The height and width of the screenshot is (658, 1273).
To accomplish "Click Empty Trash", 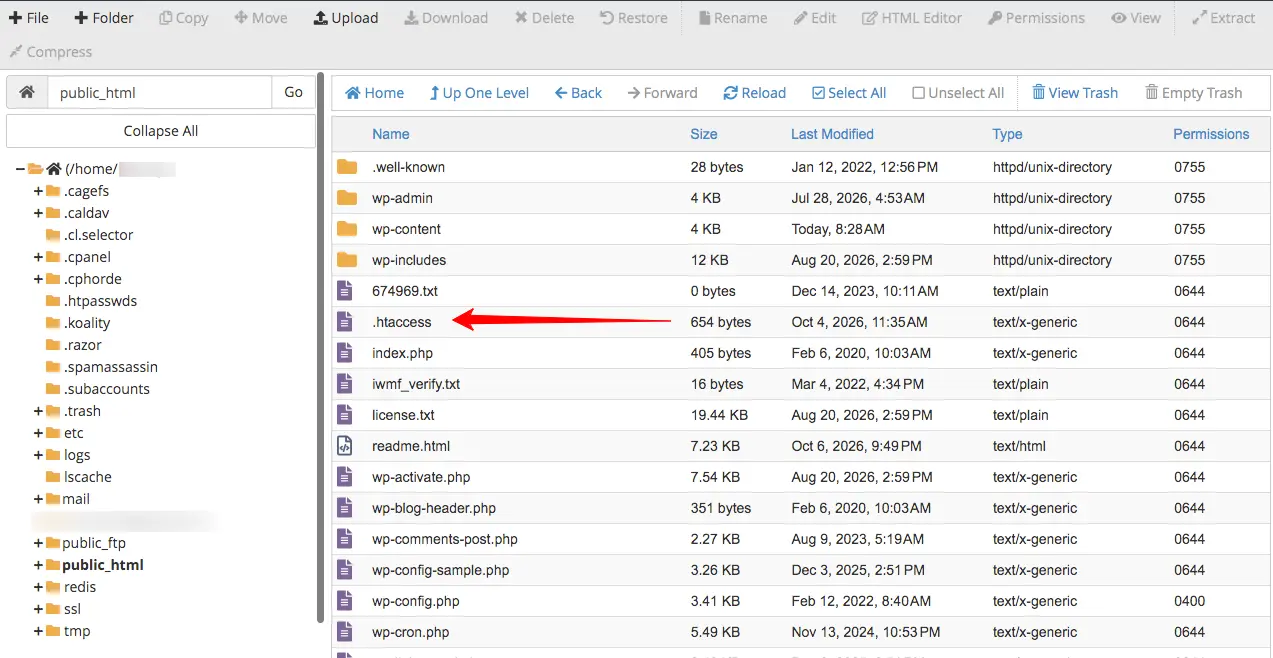I will [1193, 93].
